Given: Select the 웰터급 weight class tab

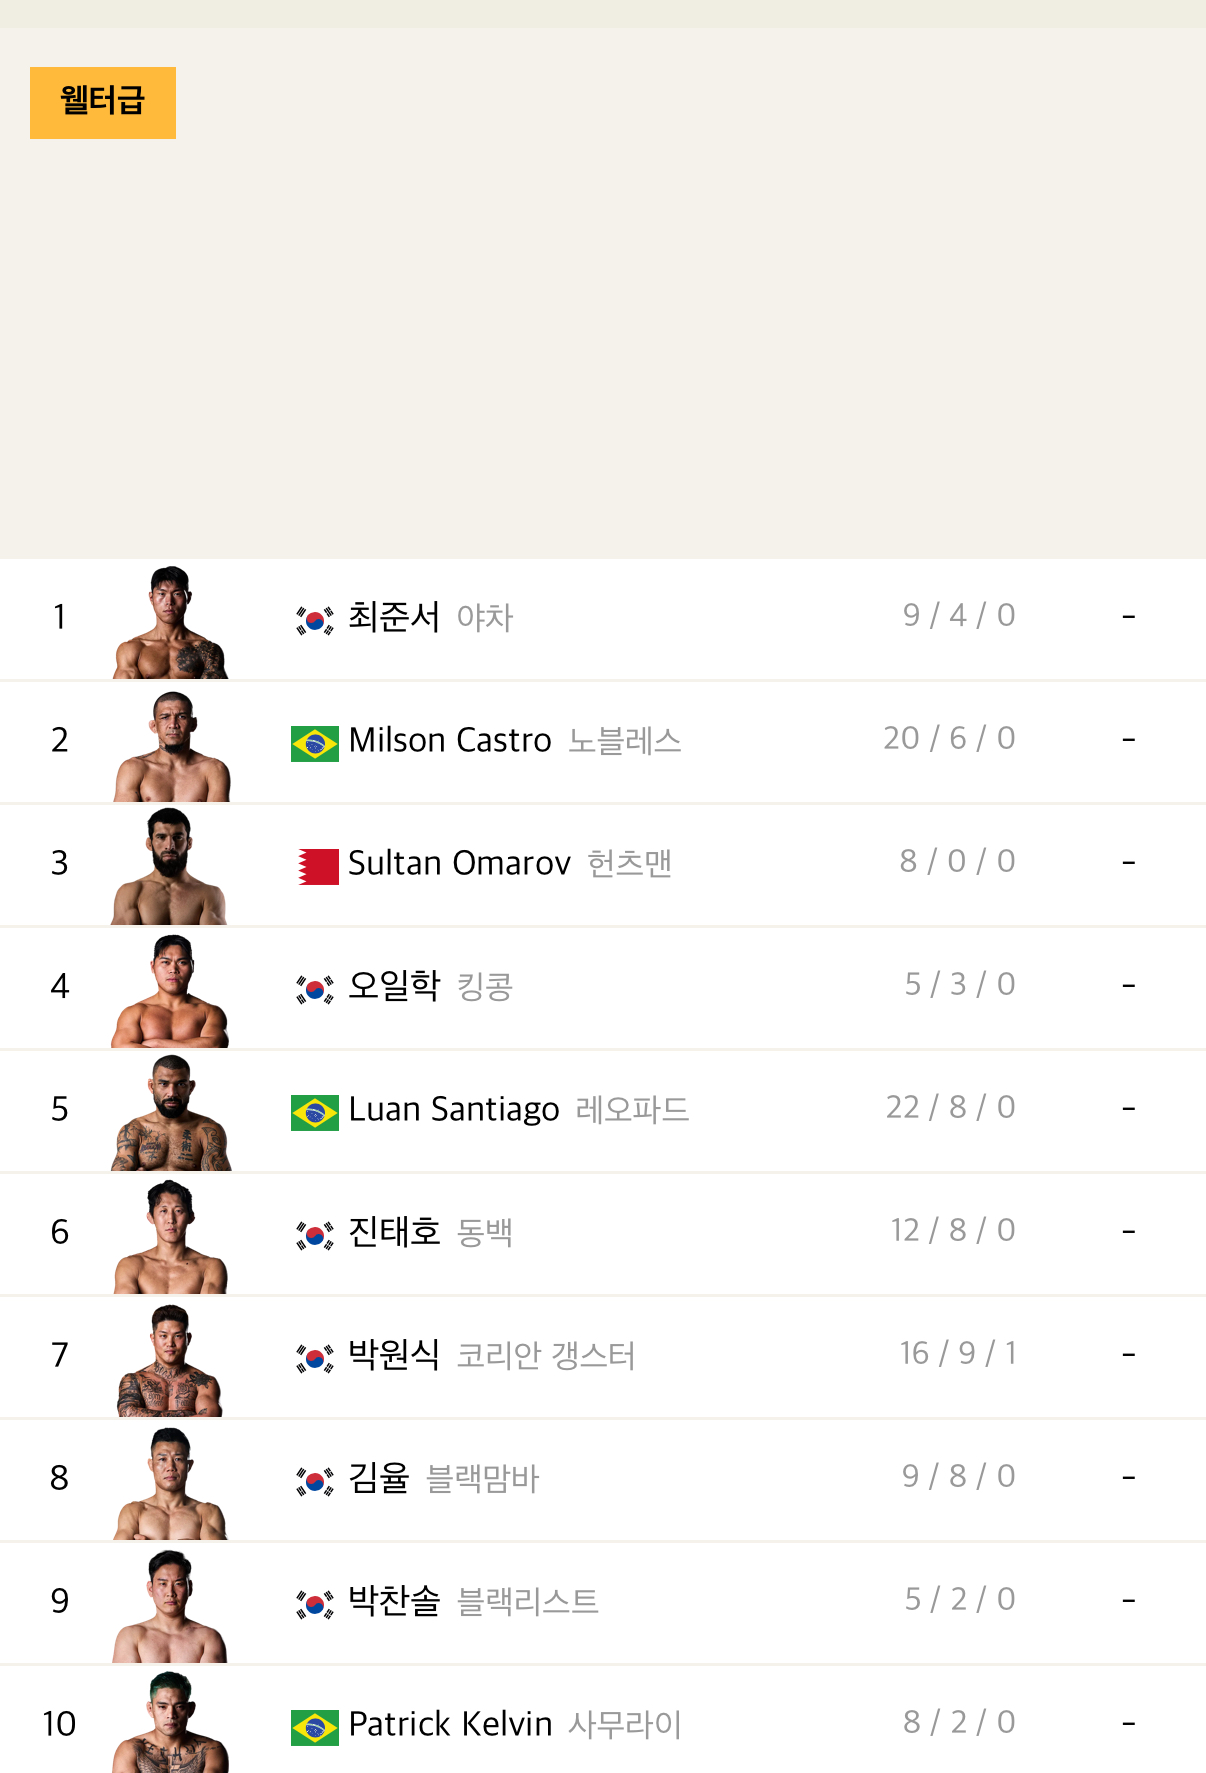Looking at the screenshot, I should (102, 101).
